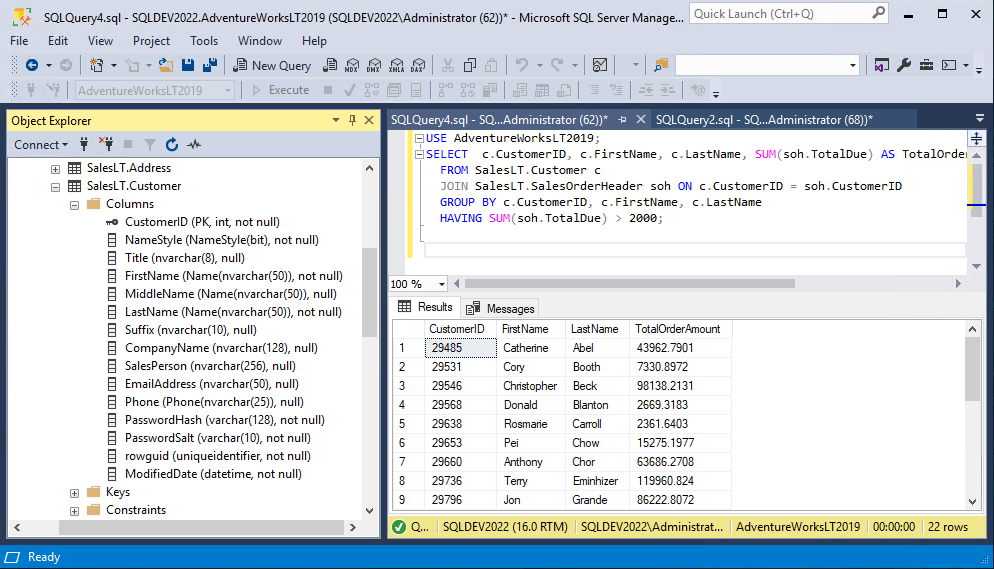Click the Activity Monitor icon
Screen dimensions: 994x569
point(600,65)
